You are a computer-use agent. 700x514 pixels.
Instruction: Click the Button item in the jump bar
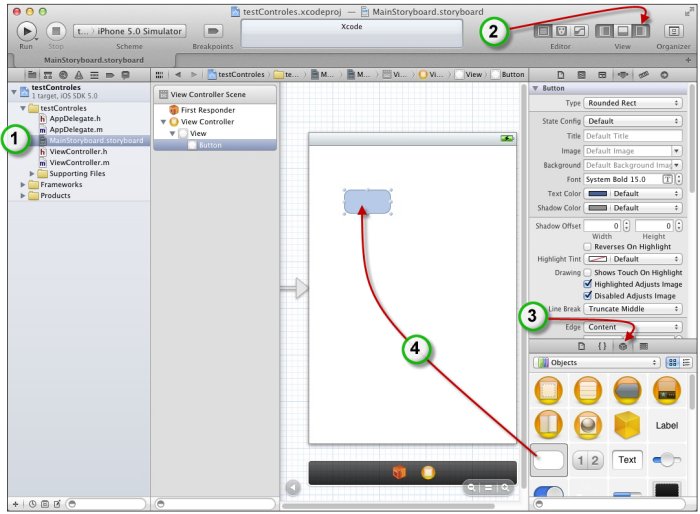pyautogui.click(x=508, y=75)
